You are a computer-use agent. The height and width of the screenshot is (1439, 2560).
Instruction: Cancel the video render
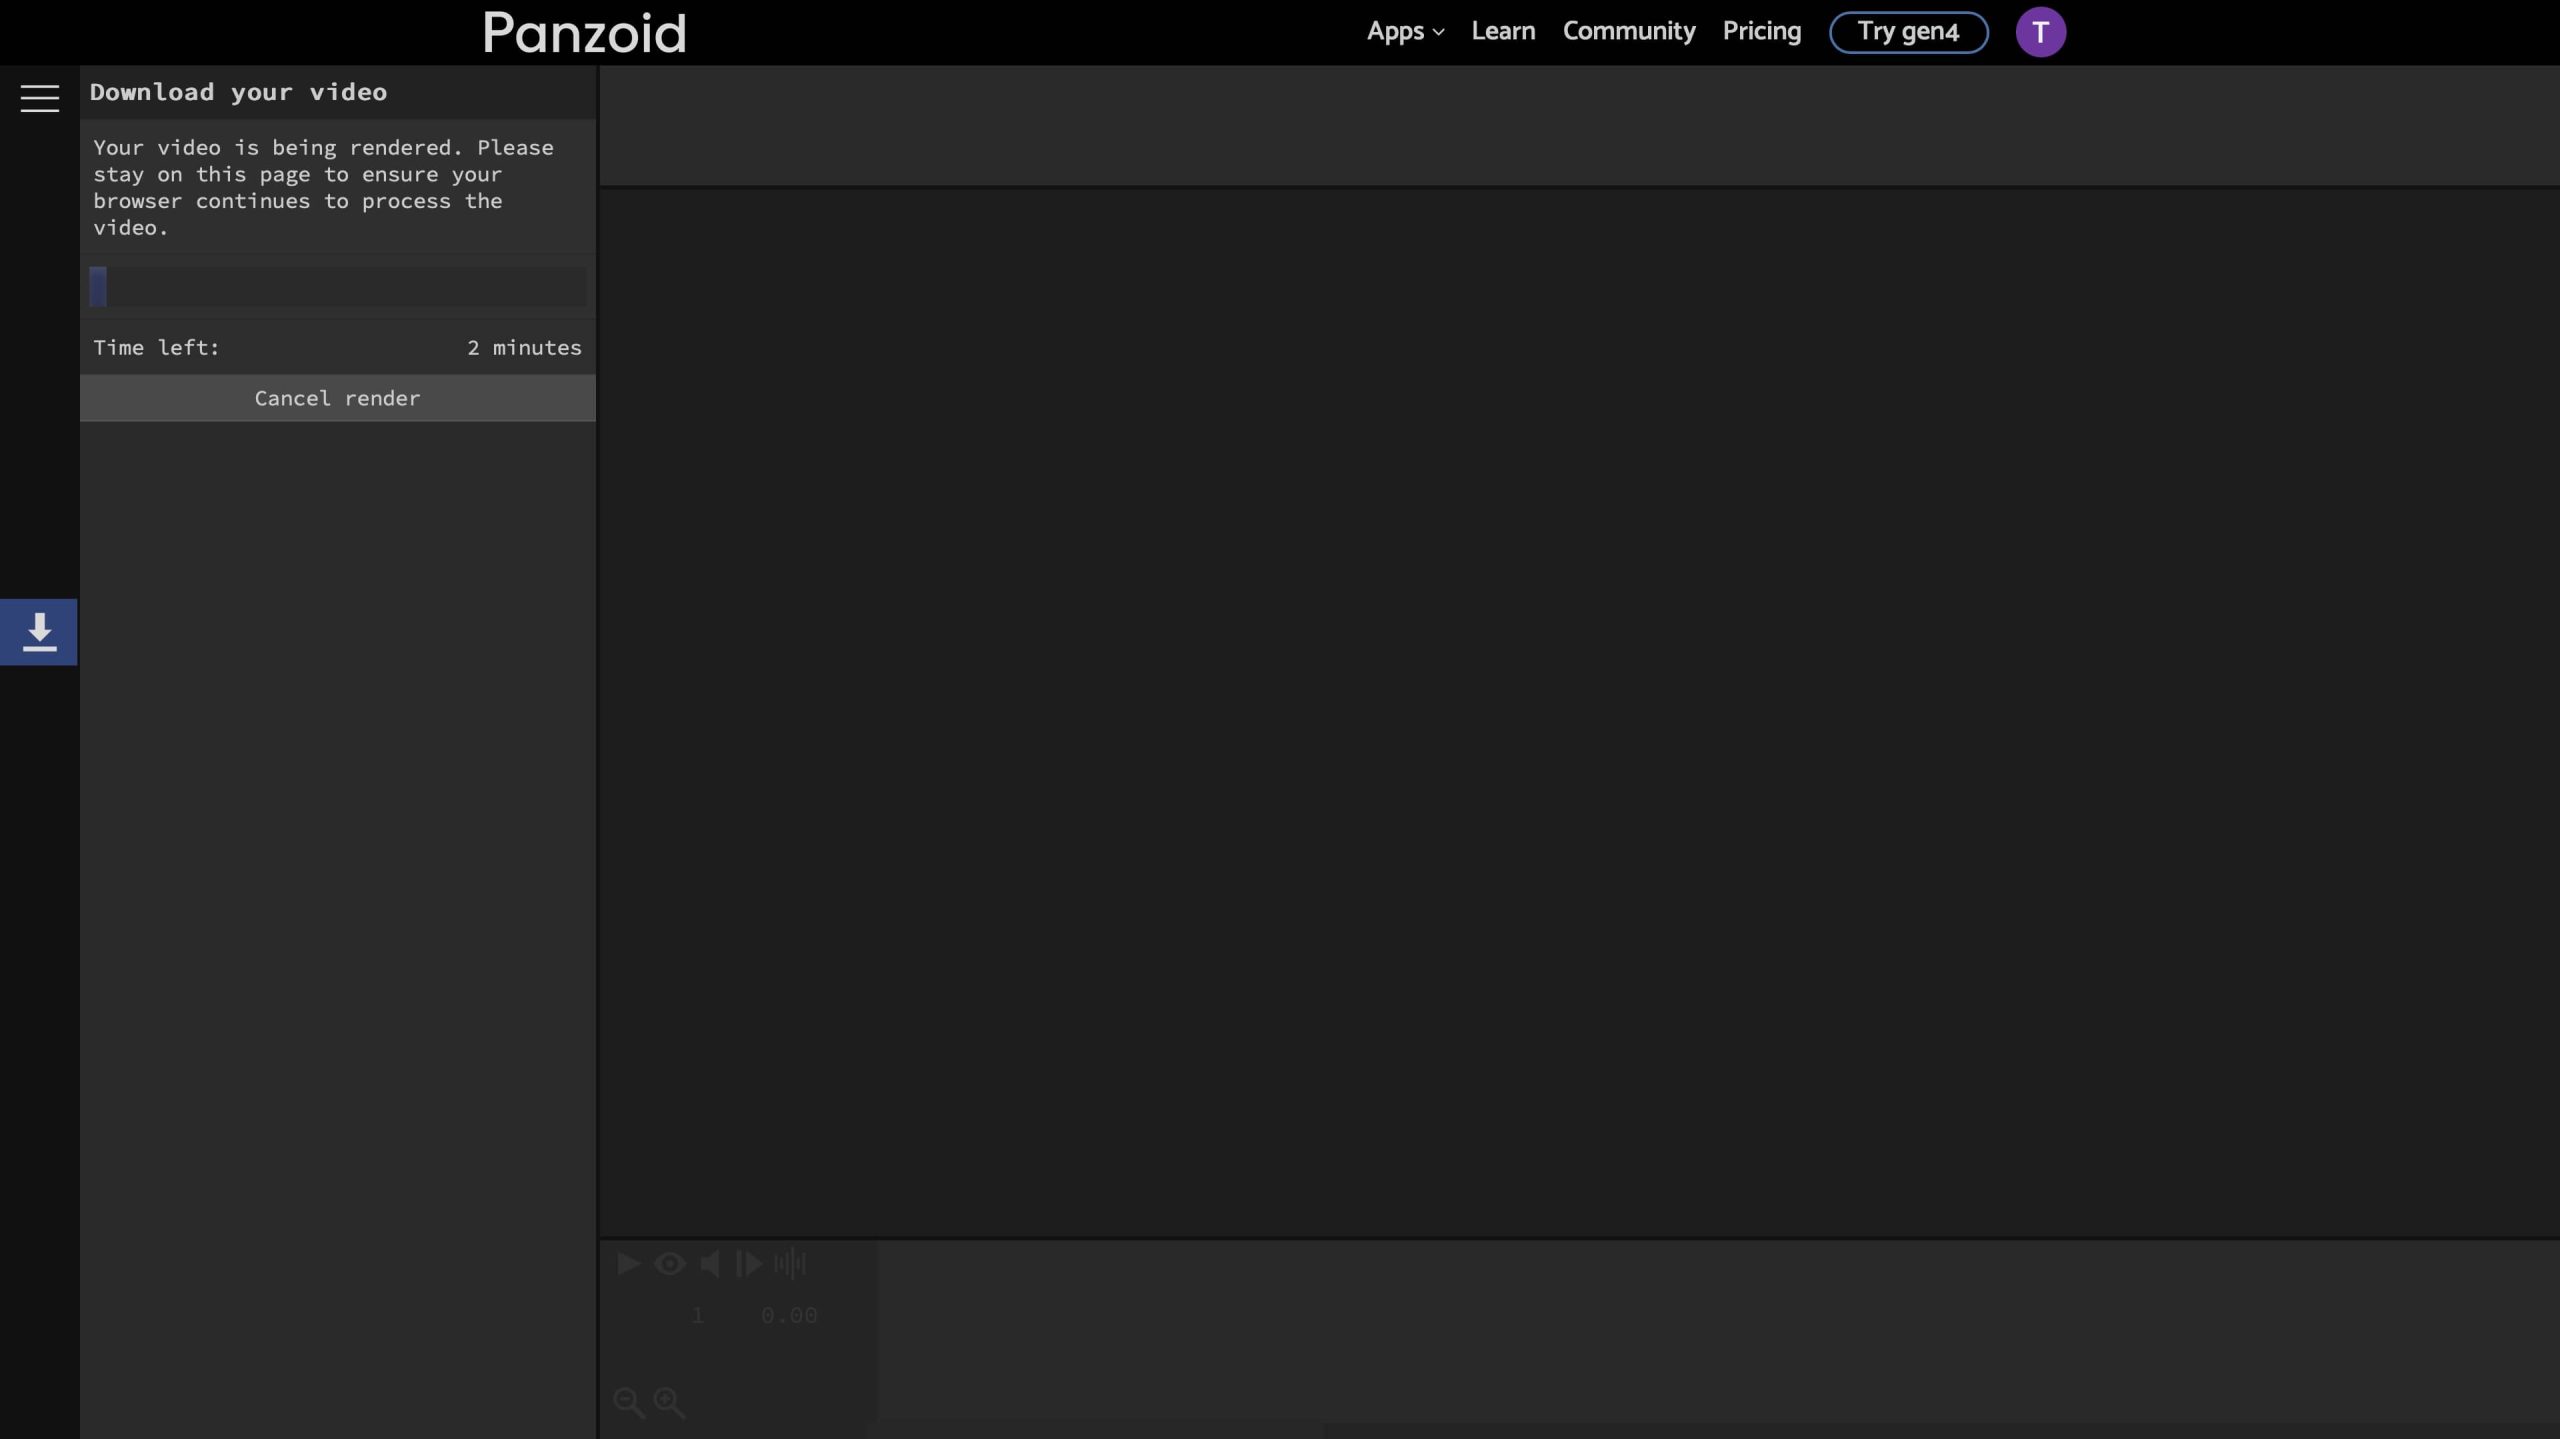[x=337, y=398]
